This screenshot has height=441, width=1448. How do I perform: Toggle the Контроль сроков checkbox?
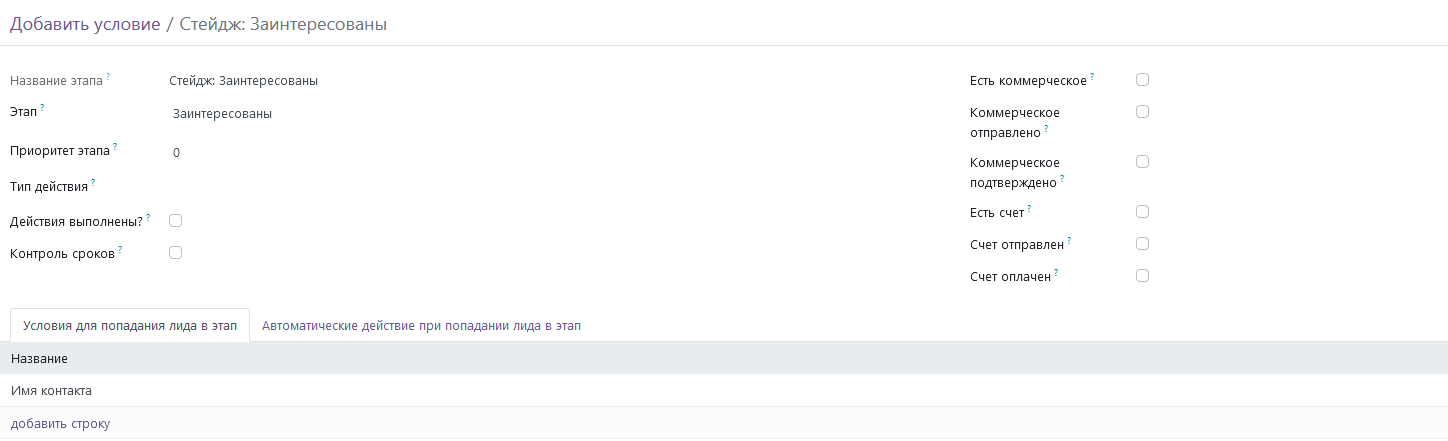click(175, 253)
